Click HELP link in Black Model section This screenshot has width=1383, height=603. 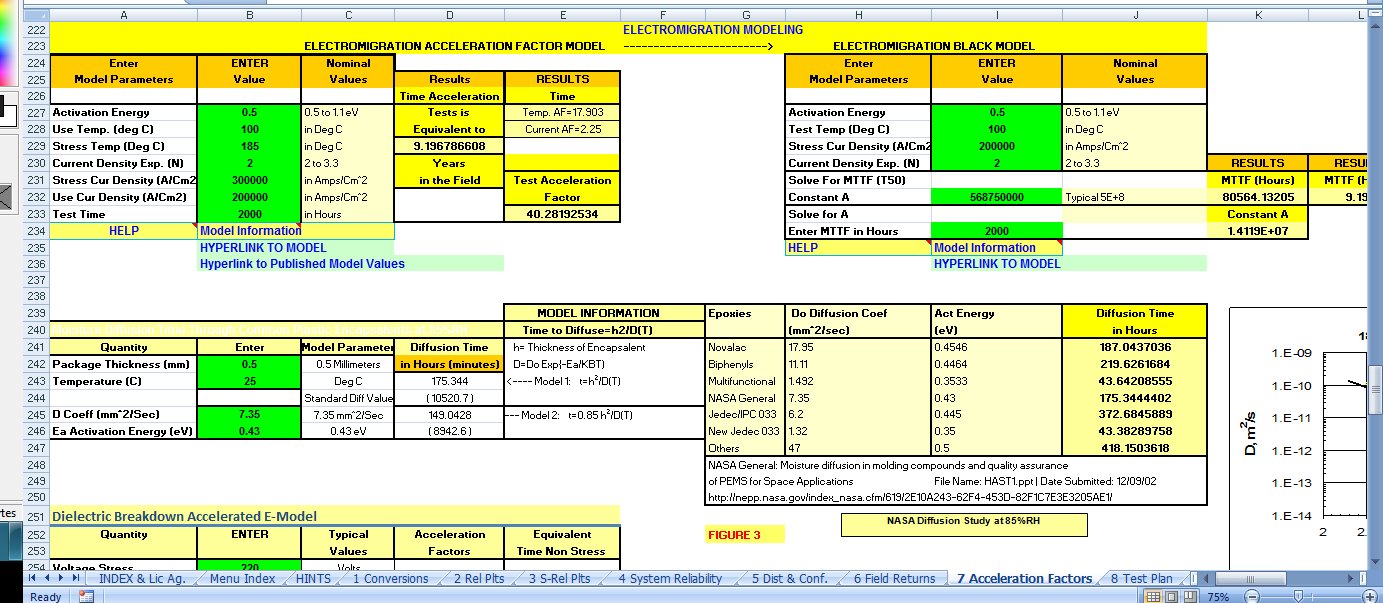pyautogui.click(x=803, y=248)
